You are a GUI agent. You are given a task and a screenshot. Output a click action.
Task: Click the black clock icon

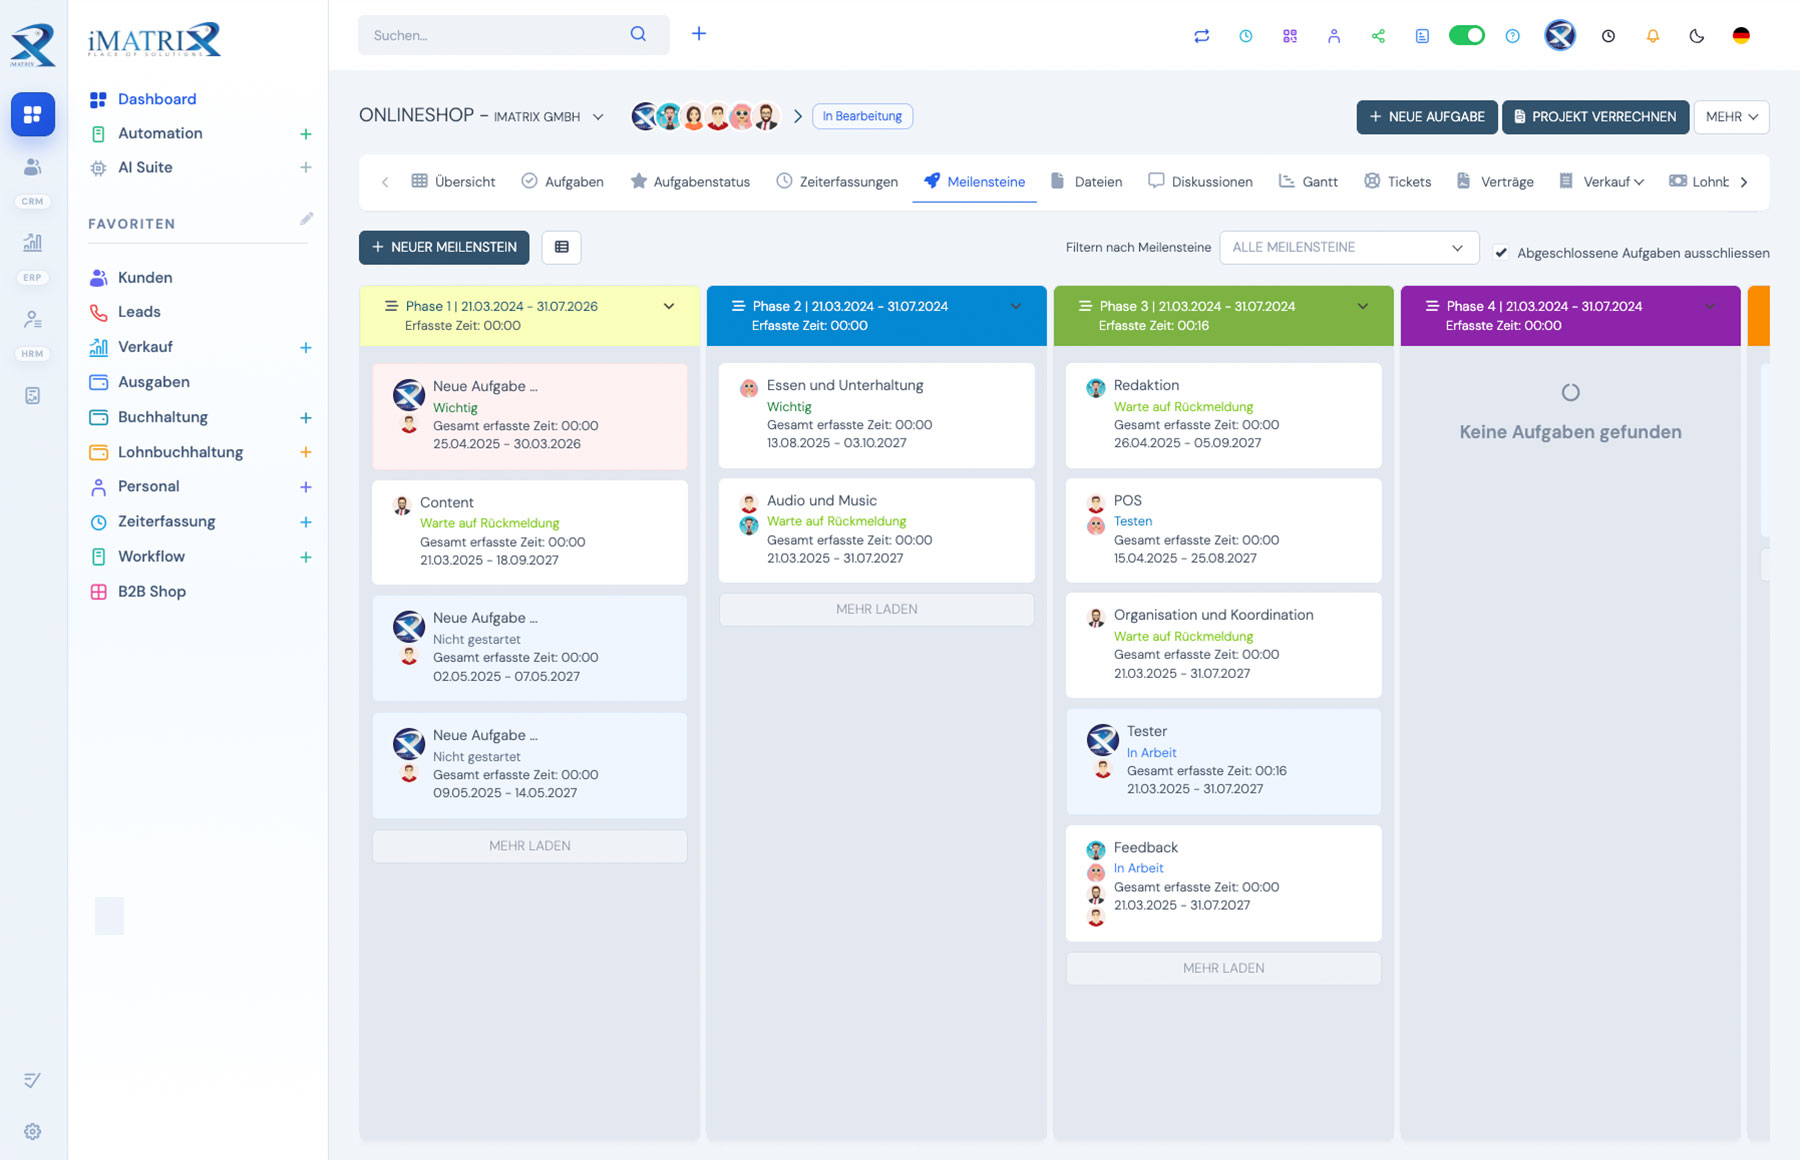click(x=1608, y=36)
